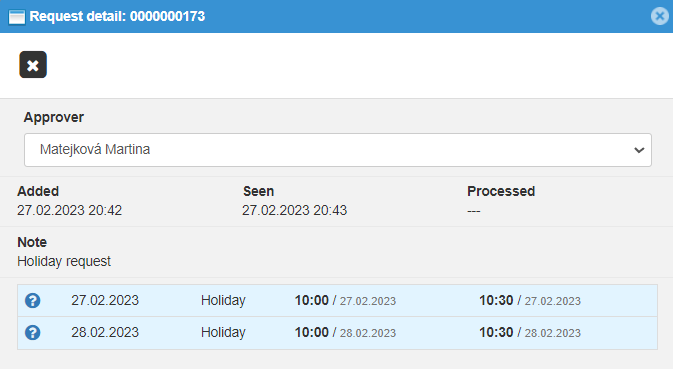The width and height of the screenshot is (673, 369).
Task: Click the Added date 27.02.2023 20:42
Action: [x=70, y=210]
